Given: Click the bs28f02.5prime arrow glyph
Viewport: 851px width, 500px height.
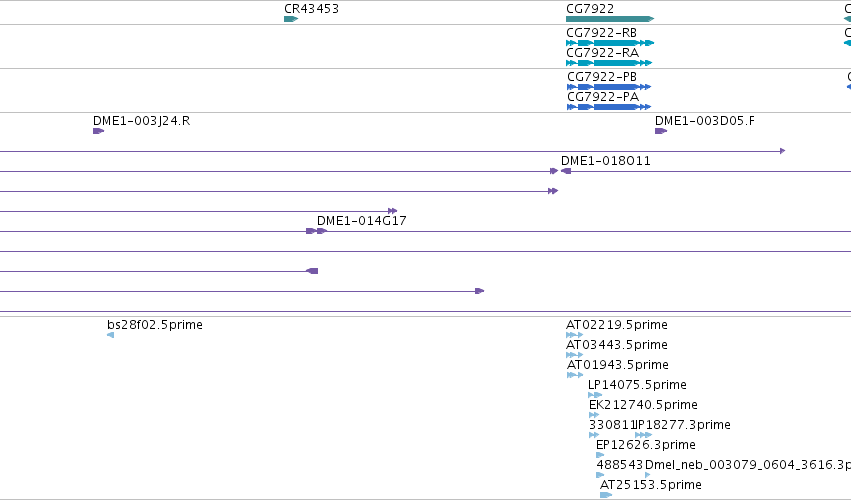Looking at the screenshot, I should [111, 335].
